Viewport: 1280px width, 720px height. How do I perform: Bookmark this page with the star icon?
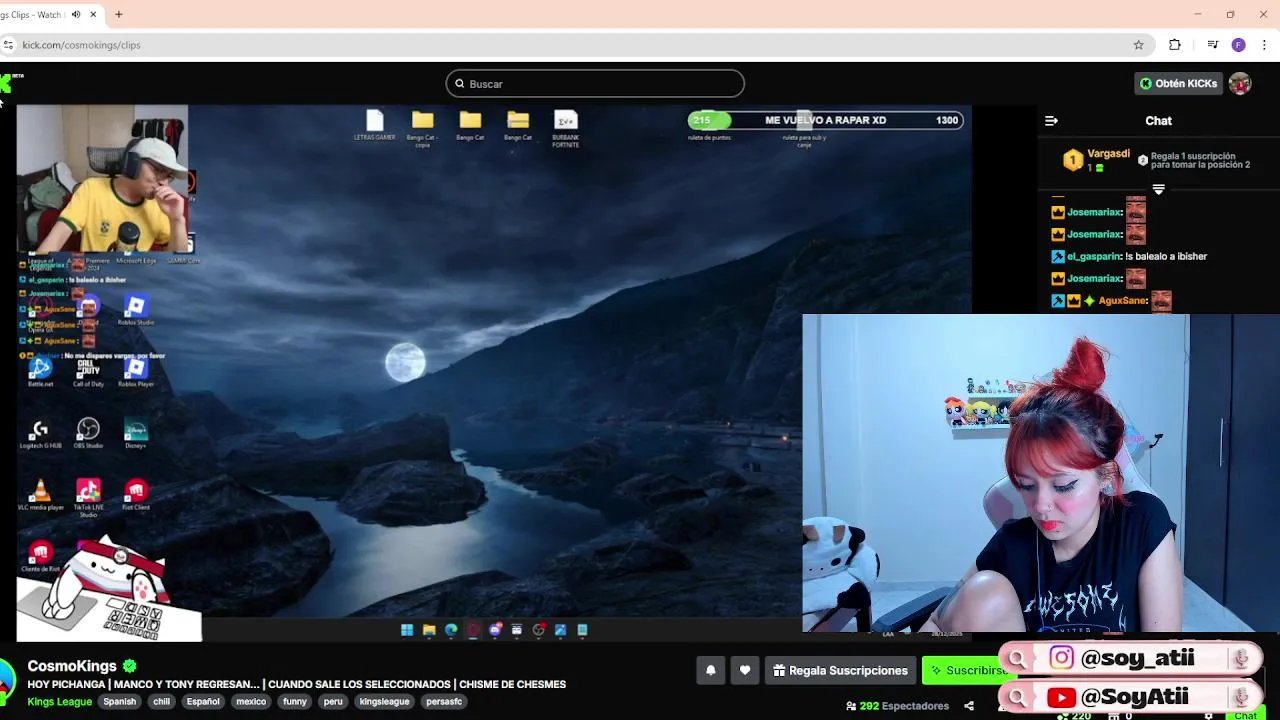(x=1138, y=45)
